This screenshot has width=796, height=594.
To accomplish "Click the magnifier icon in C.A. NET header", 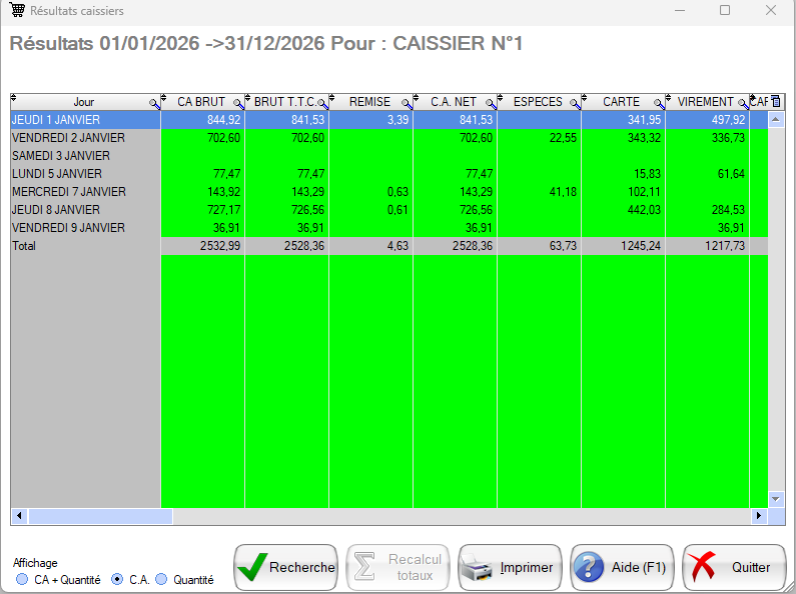I will click(491, 104).
